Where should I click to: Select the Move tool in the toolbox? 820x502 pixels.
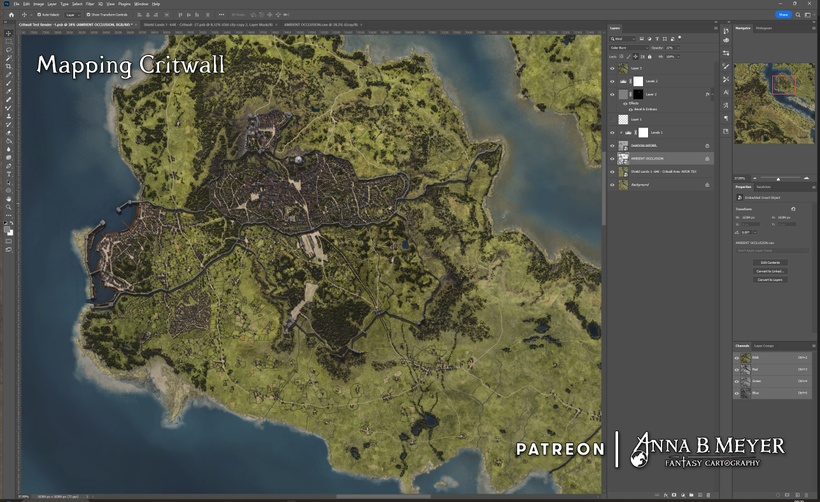(x=8, y=33)
